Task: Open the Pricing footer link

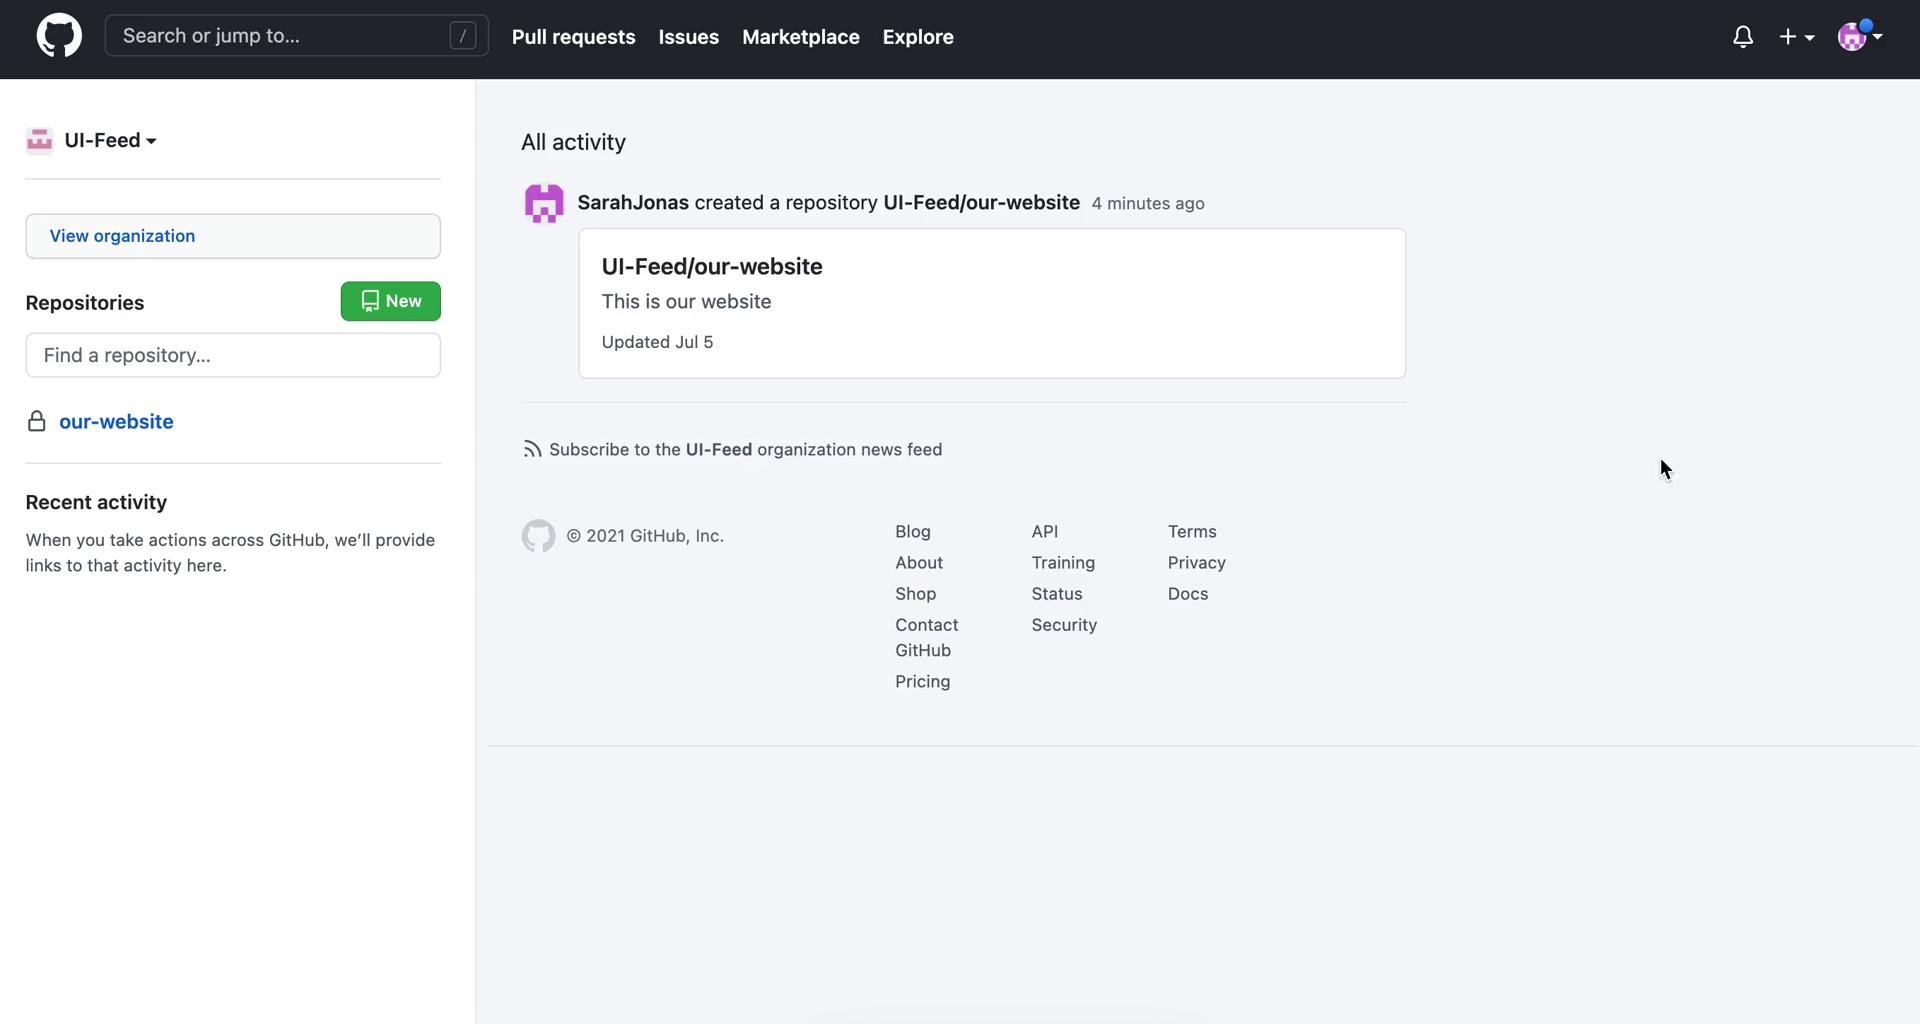Action: click(x=923, y=681)
